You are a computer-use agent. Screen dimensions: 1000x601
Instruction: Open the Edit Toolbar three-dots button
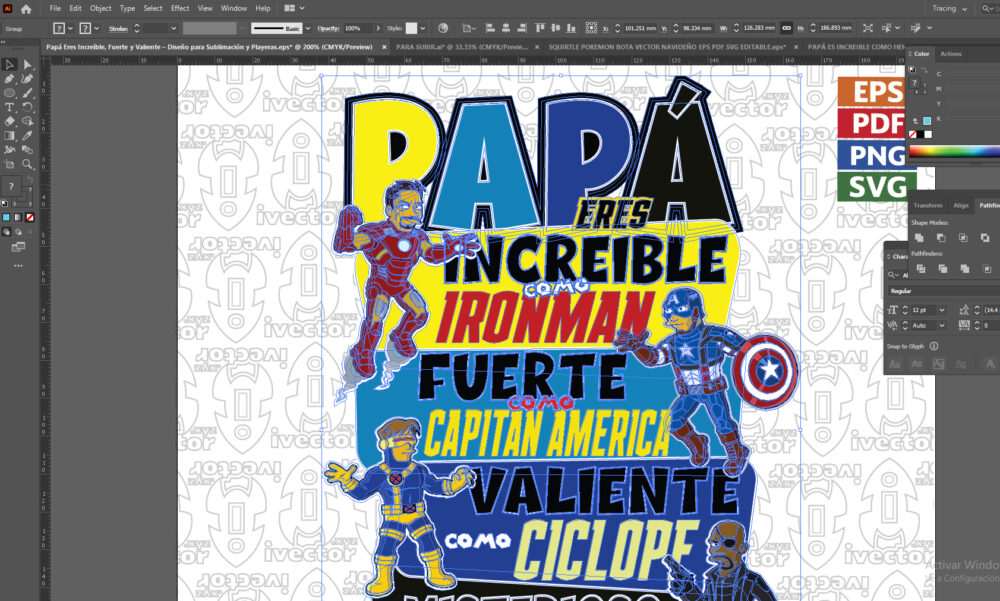[18, 265]
